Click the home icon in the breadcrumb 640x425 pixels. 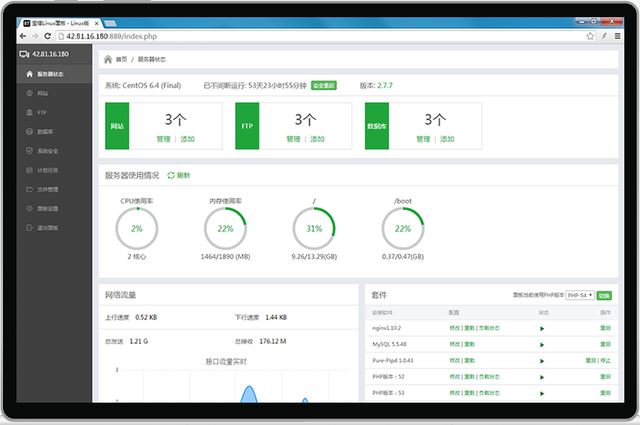pos(108,60)
